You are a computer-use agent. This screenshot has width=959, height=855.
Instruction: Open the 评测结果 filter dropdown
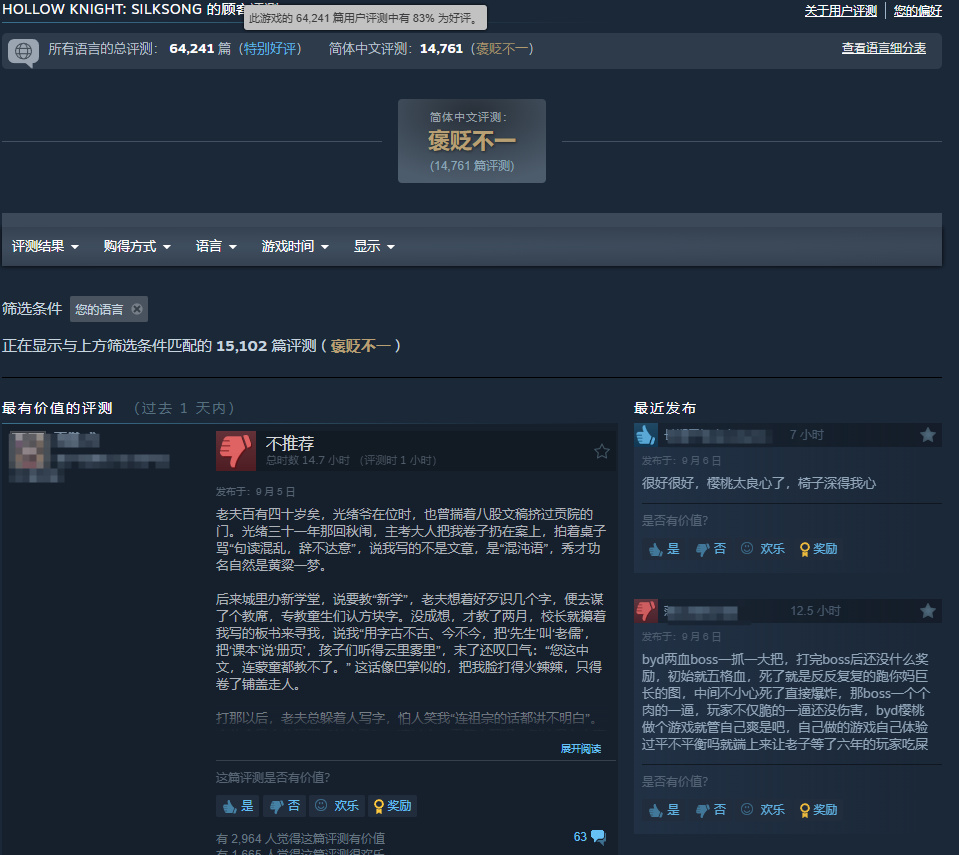pyautogui.click(x=45, y=246)
